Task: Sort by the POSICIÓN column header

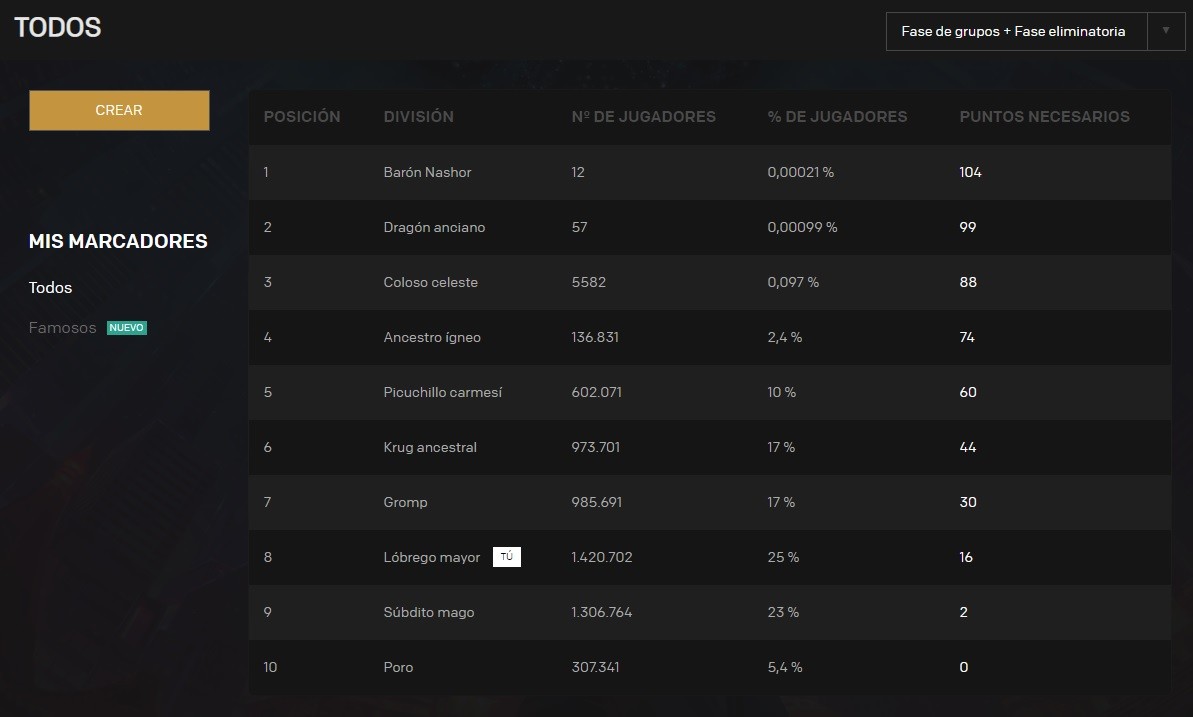Action: coord(302,117)
